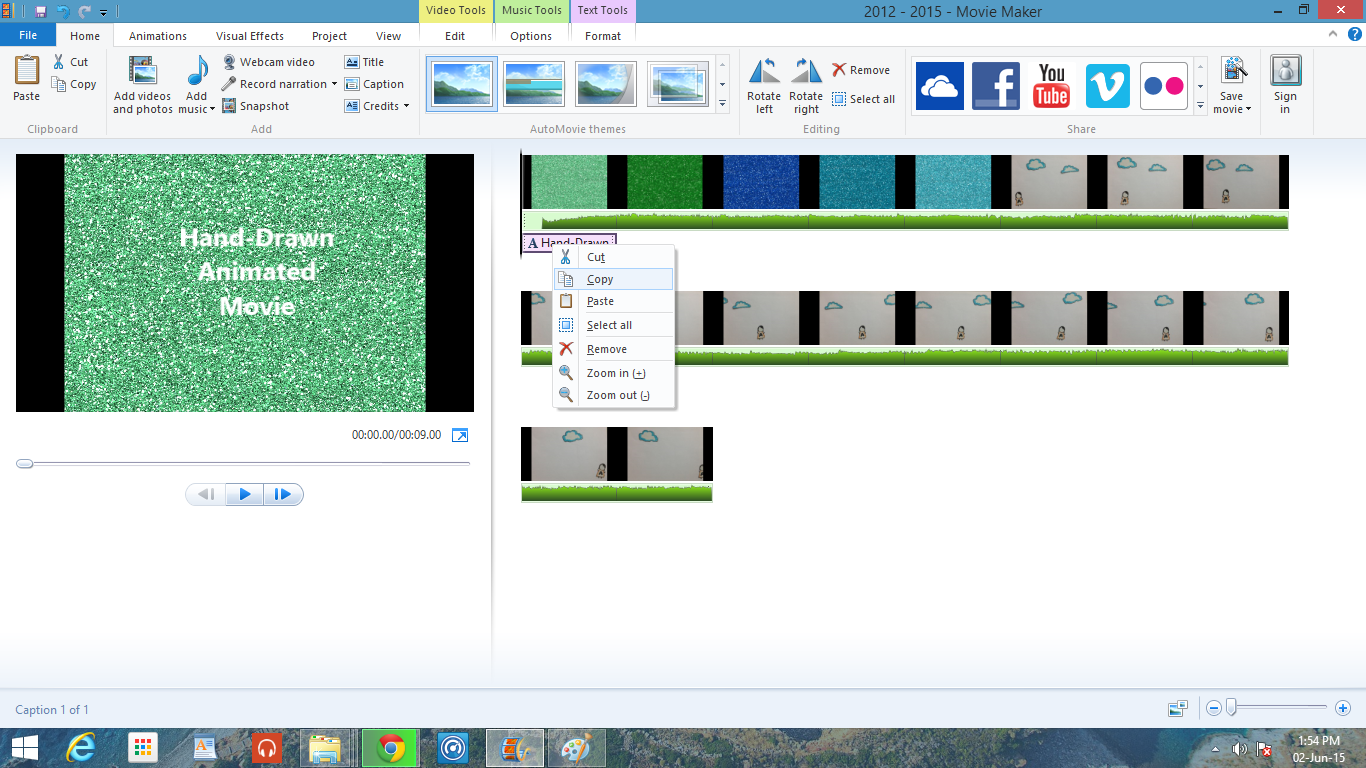This screenshot has width=1366, height=768.
Task: Open the Add music dropdown arrow
Action: click(212, 110)
